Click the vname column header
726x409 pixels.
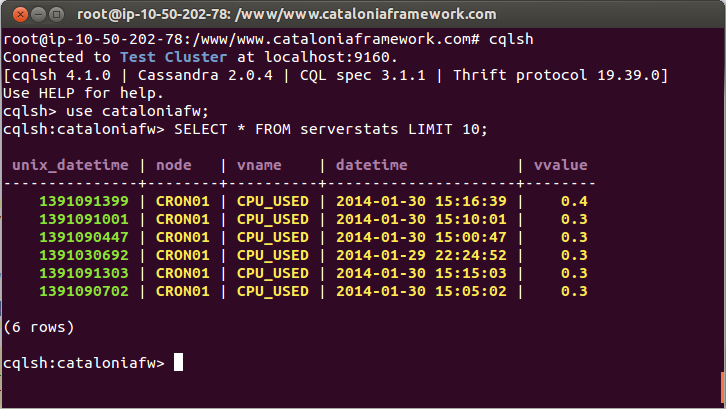pos(259,165)
